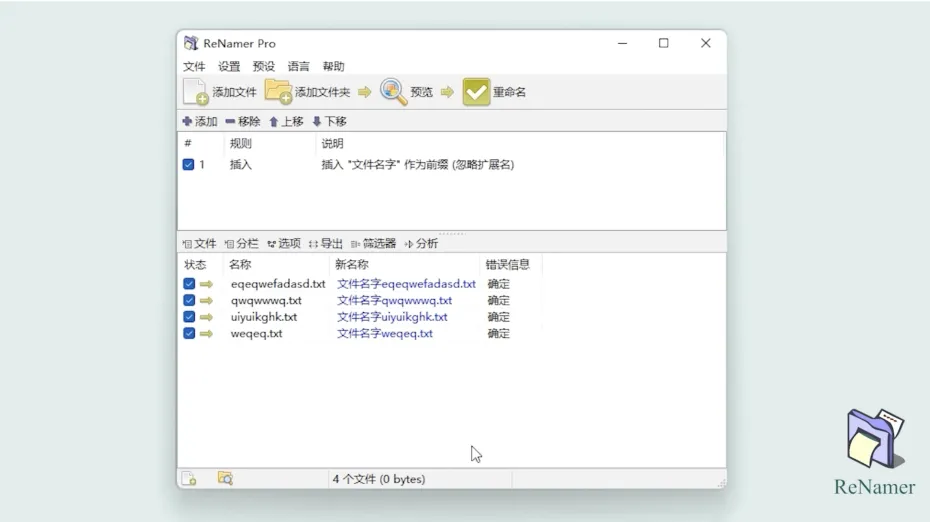Move the rule down with 下移

[x=329, y=122]
